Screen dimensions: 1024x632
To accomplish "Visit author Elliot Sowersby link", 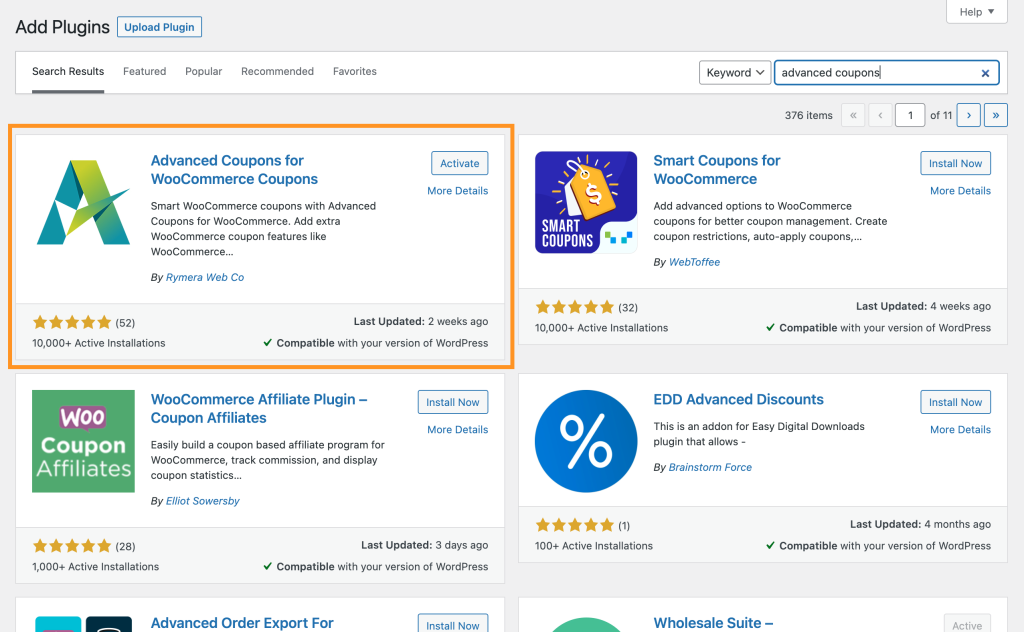I will click(x=202, y=501).
